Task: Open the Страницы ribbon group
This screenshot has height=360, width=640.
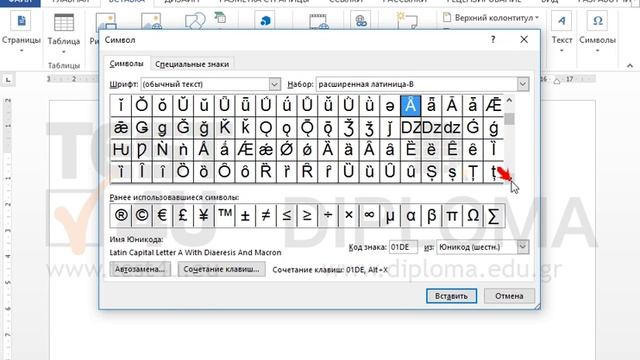Action: click(21, 33)
